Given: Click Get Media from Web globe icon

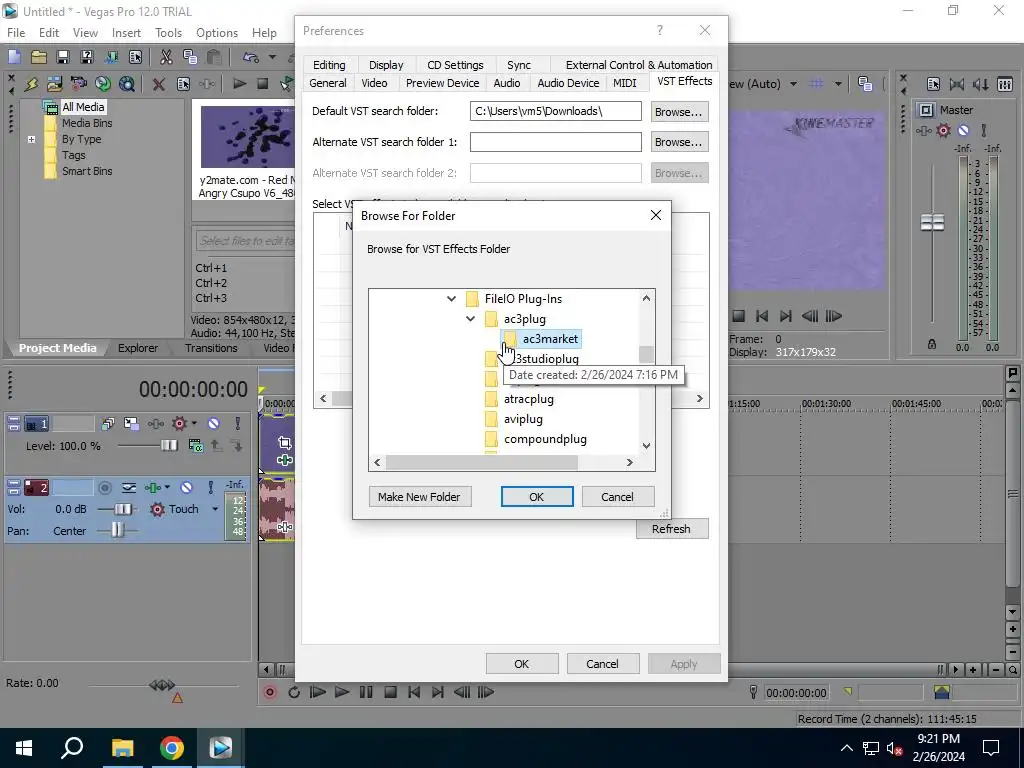Looking at the screenshot, I should click(127, 84).
